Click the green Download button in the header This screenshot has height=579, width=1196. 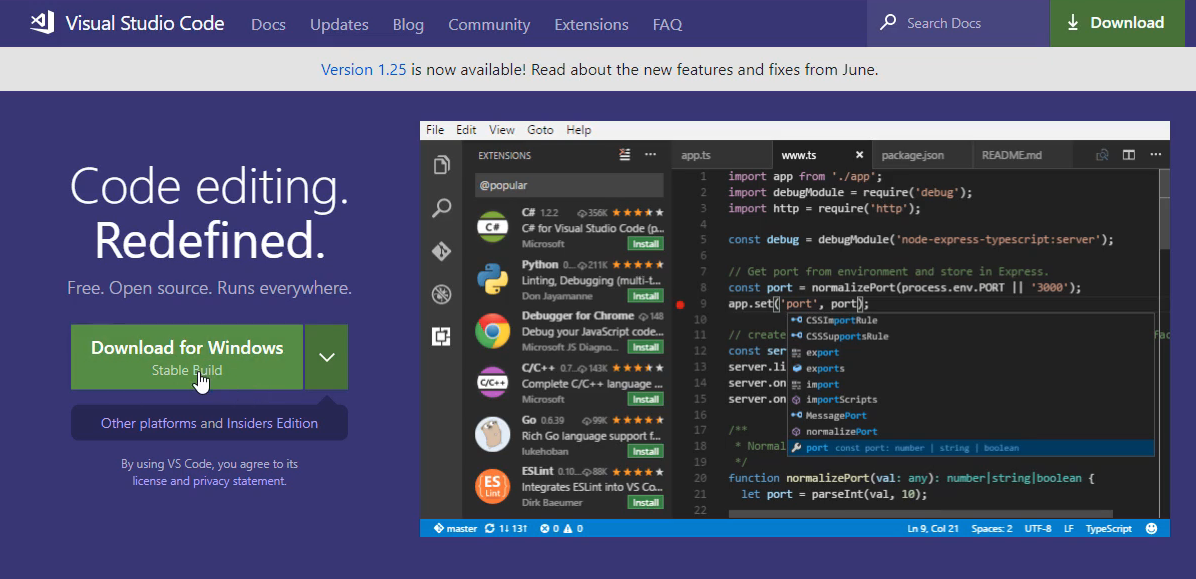[x=1117, y=23]
